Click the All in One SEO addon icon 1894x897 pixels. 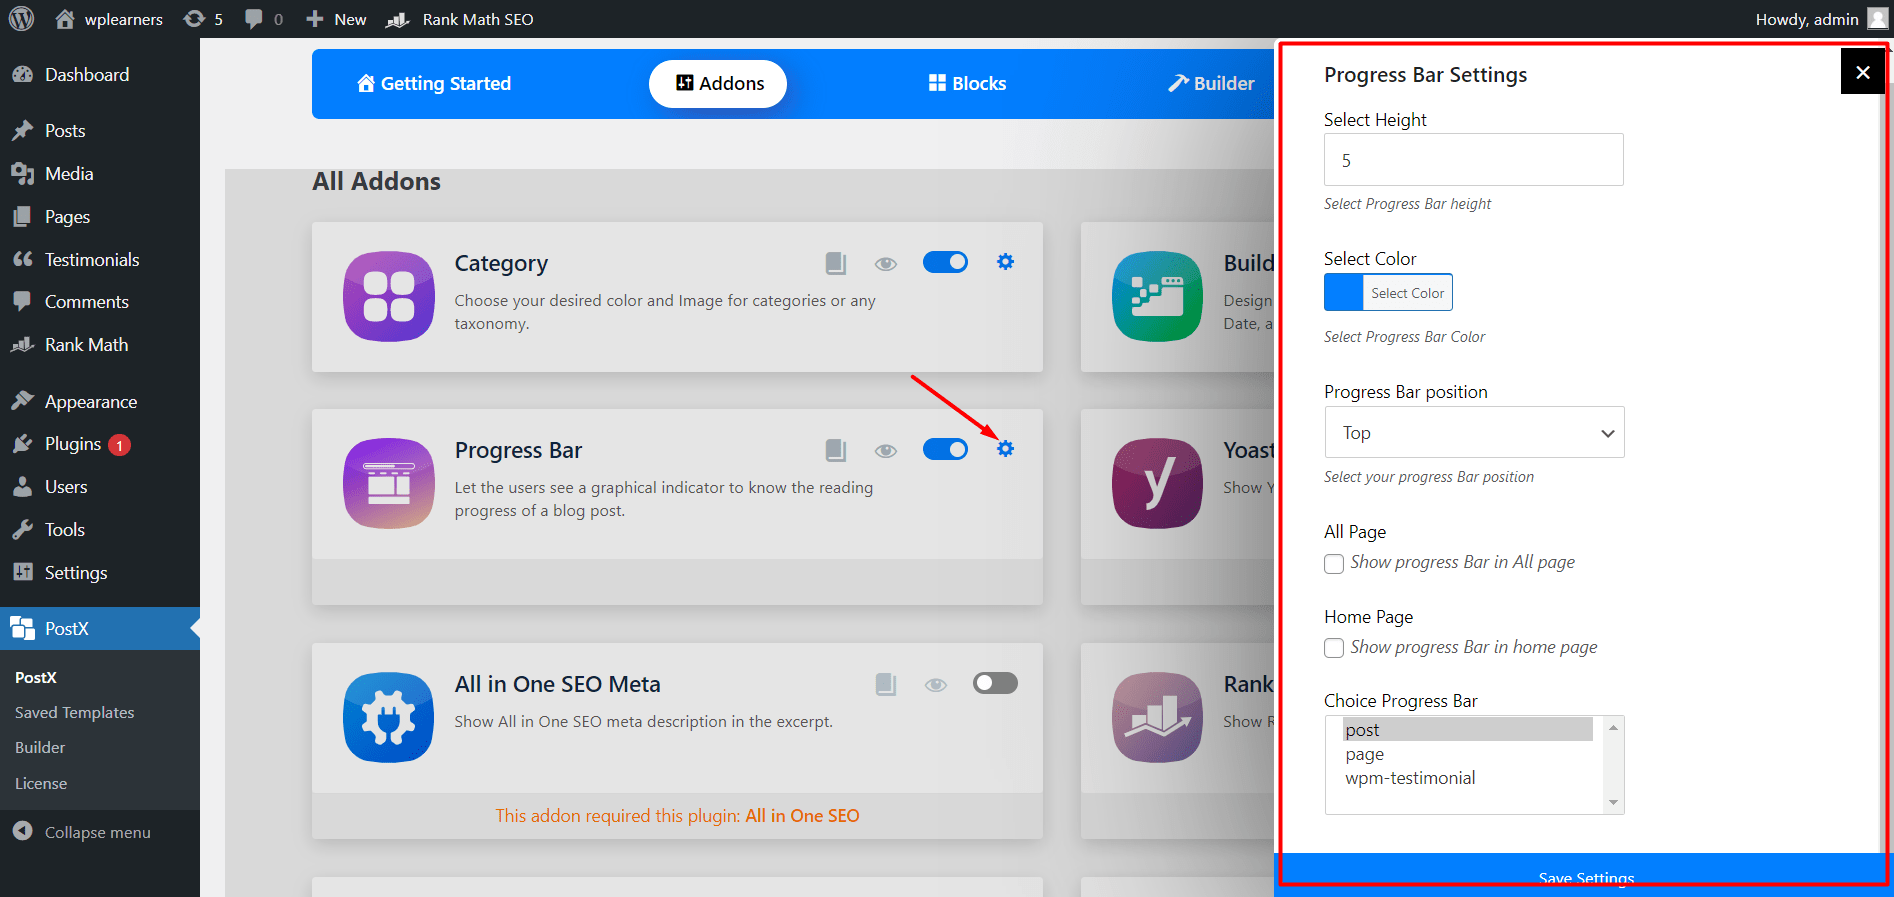tap(388, 717)
